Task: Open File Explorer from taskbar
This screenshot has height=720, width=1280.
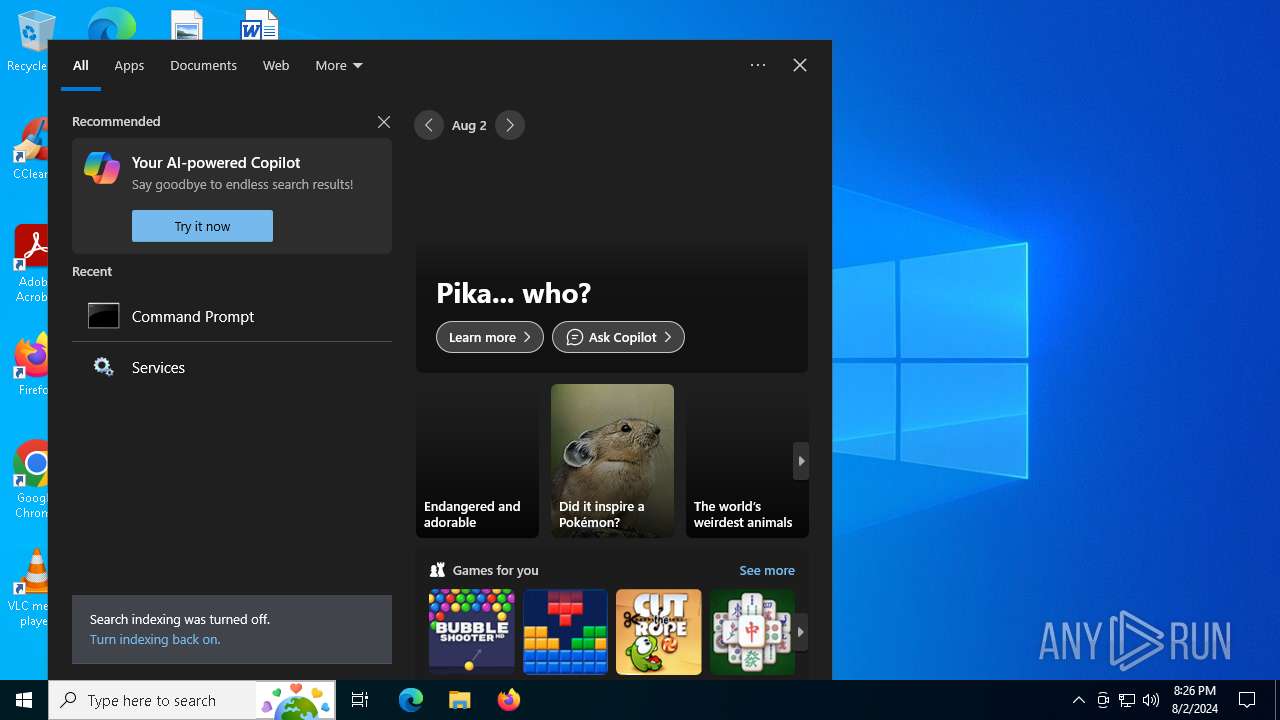Action: (459, 700)
